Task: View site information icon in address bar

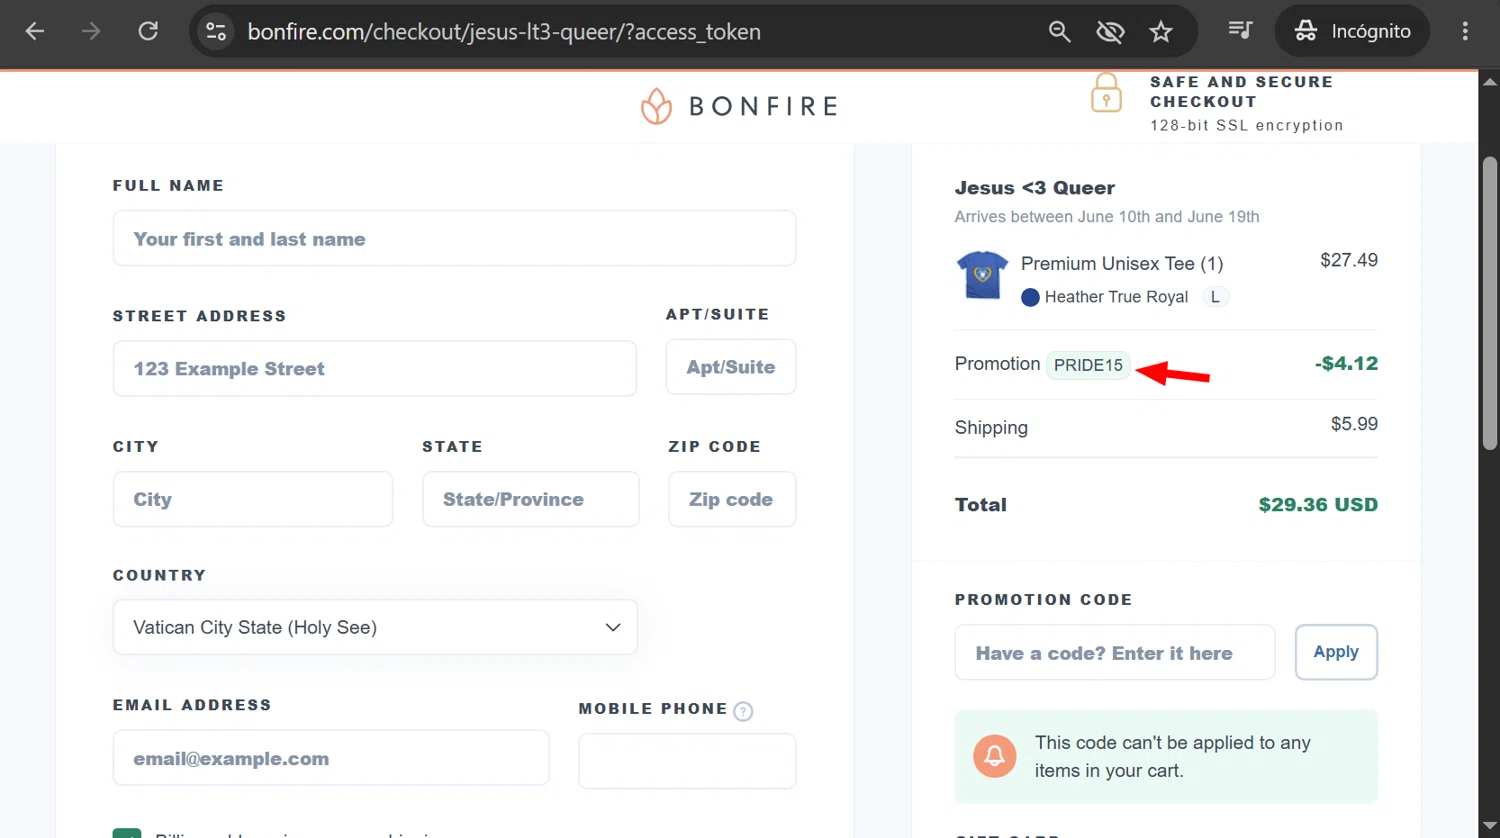Action: (x=216, y=31)
